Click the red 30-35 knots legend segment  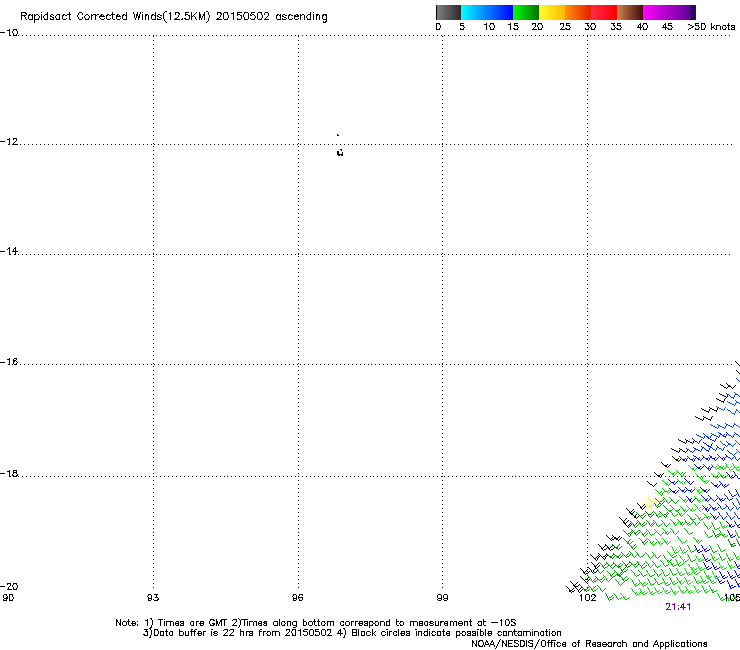click(x=604, y=12)
